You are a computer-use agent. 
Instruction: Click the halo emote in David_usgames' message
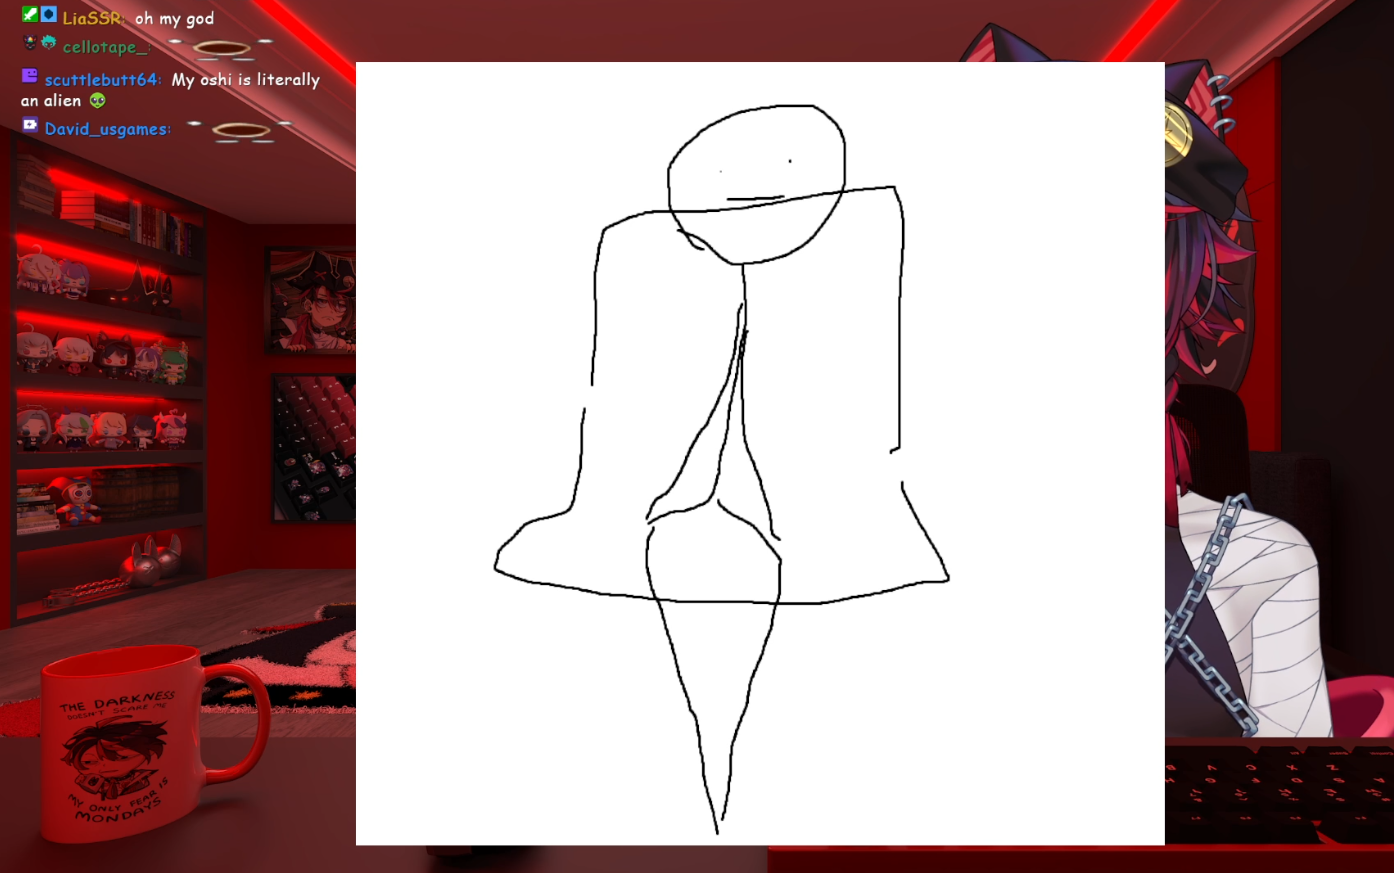pyautogui.click(x=240, y=130)
